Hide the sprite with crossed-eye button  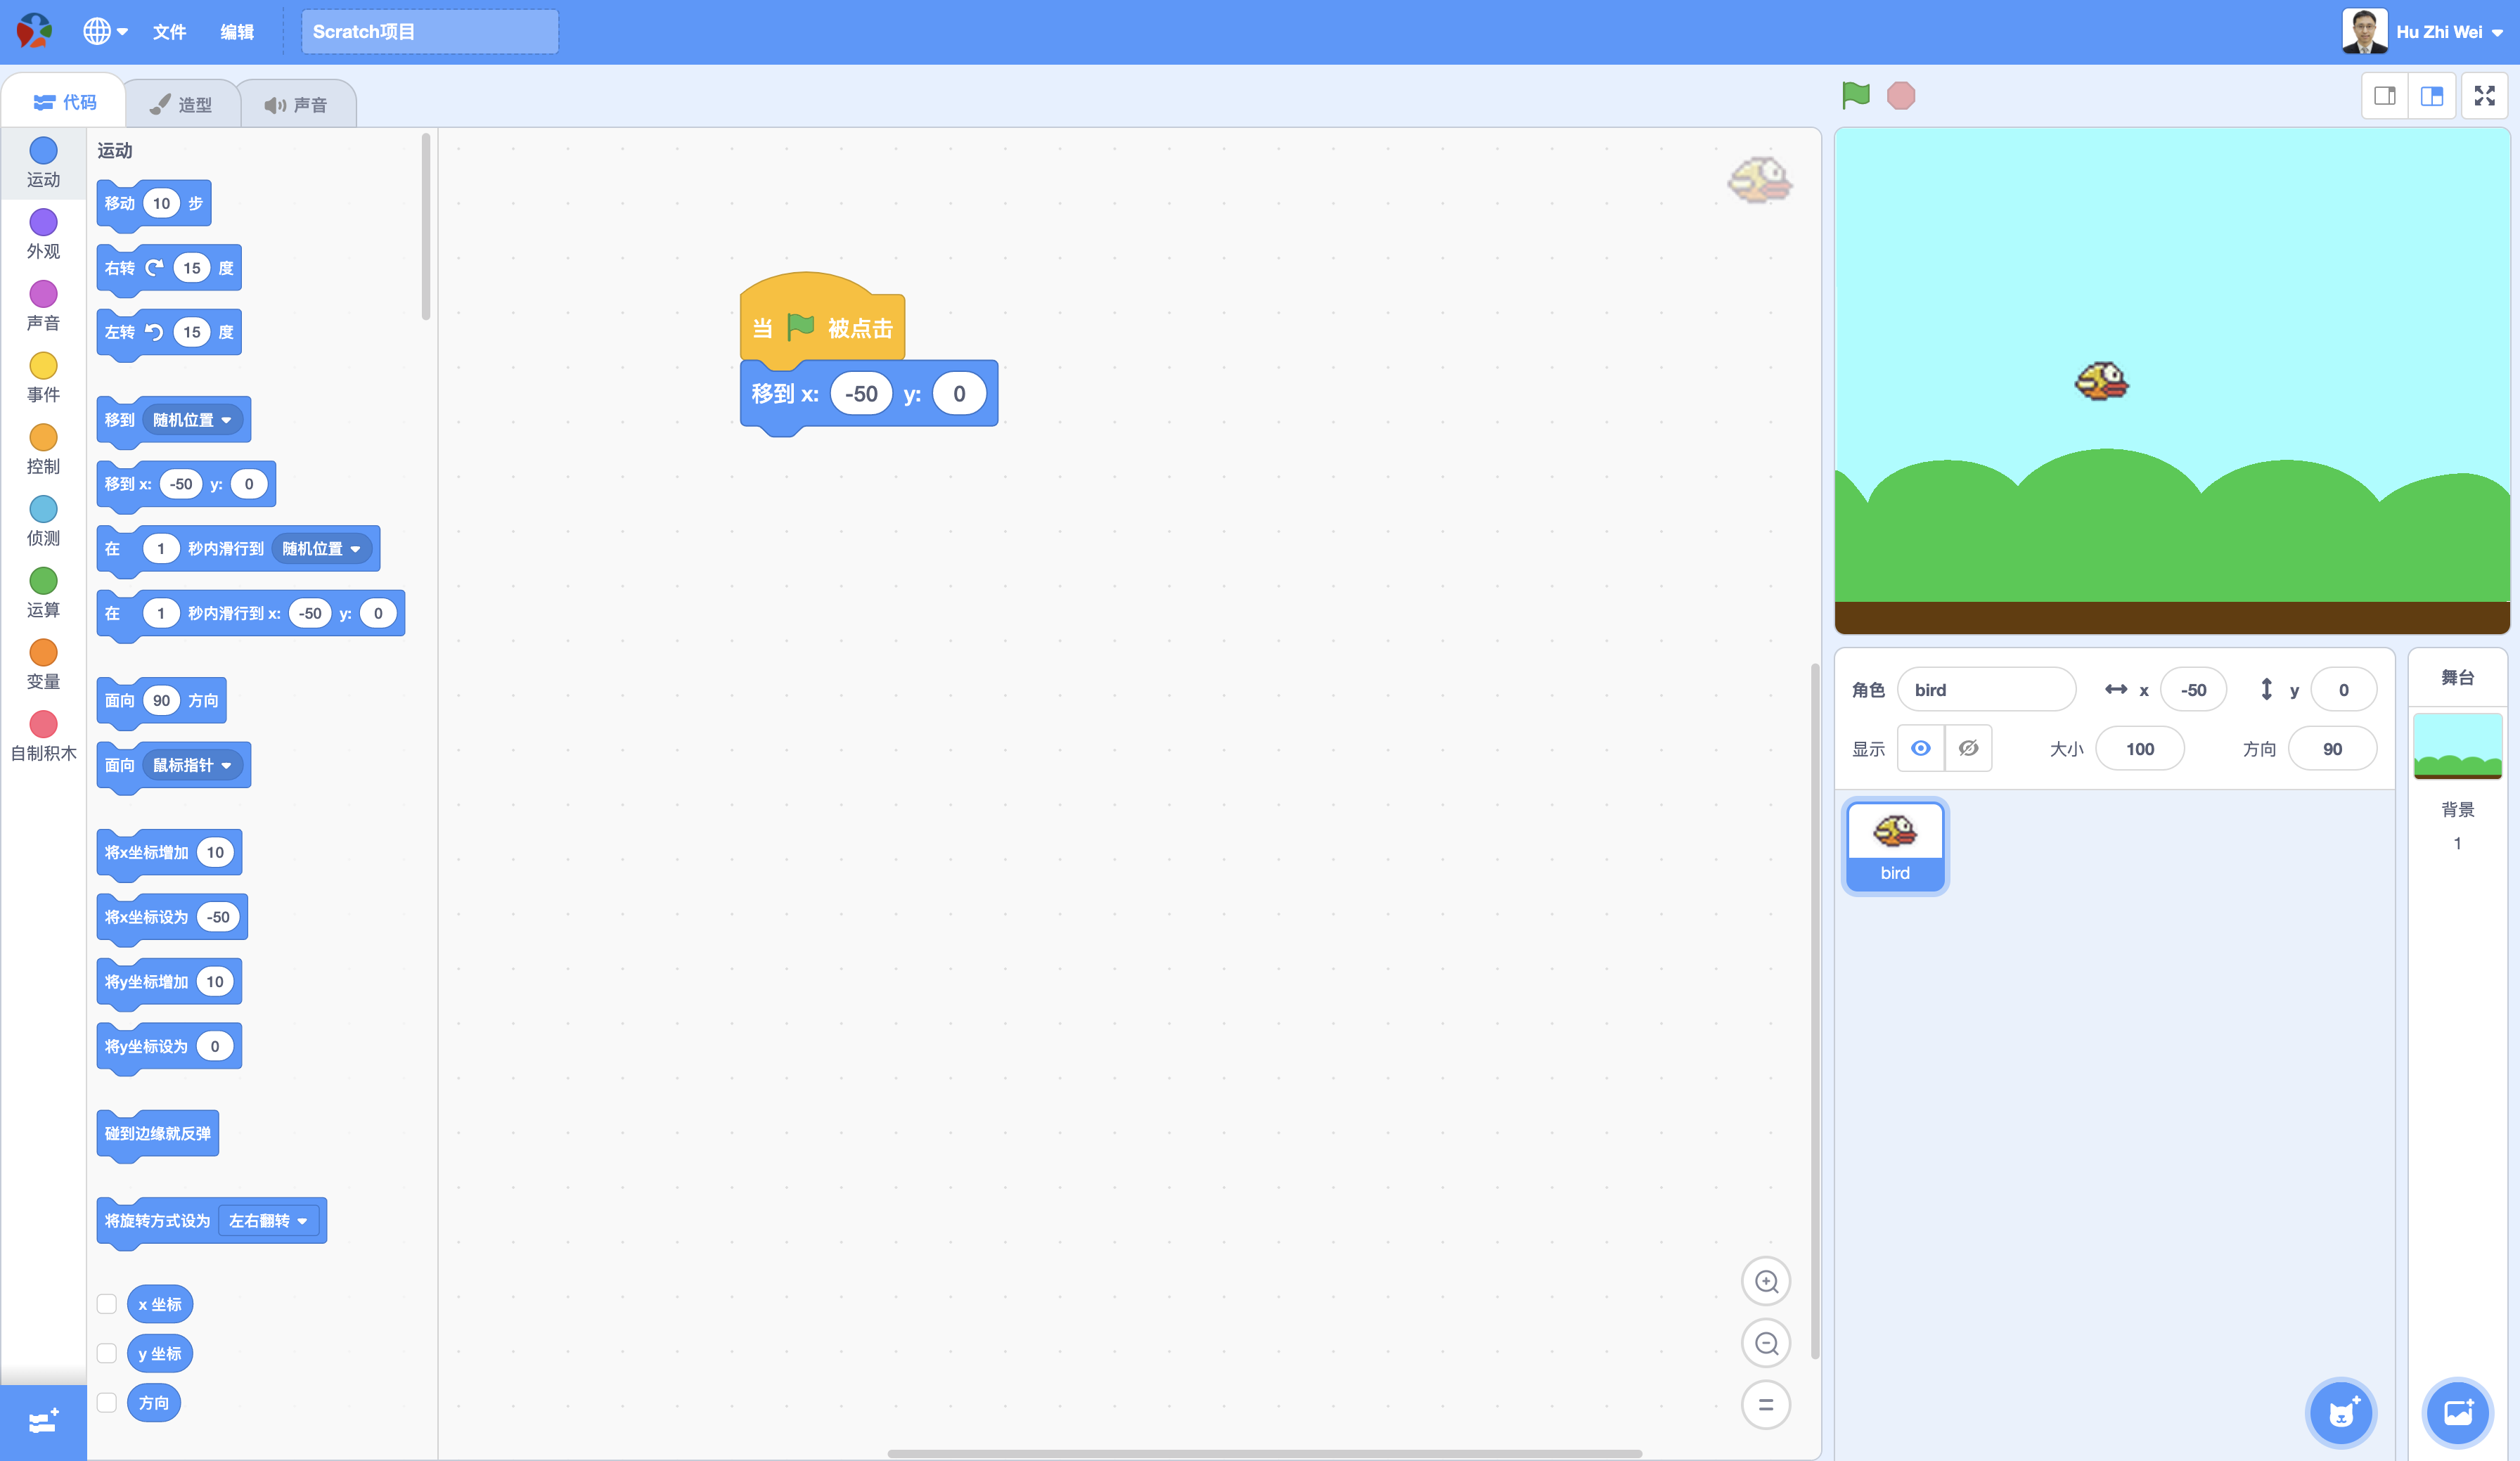click(1968, 748)
